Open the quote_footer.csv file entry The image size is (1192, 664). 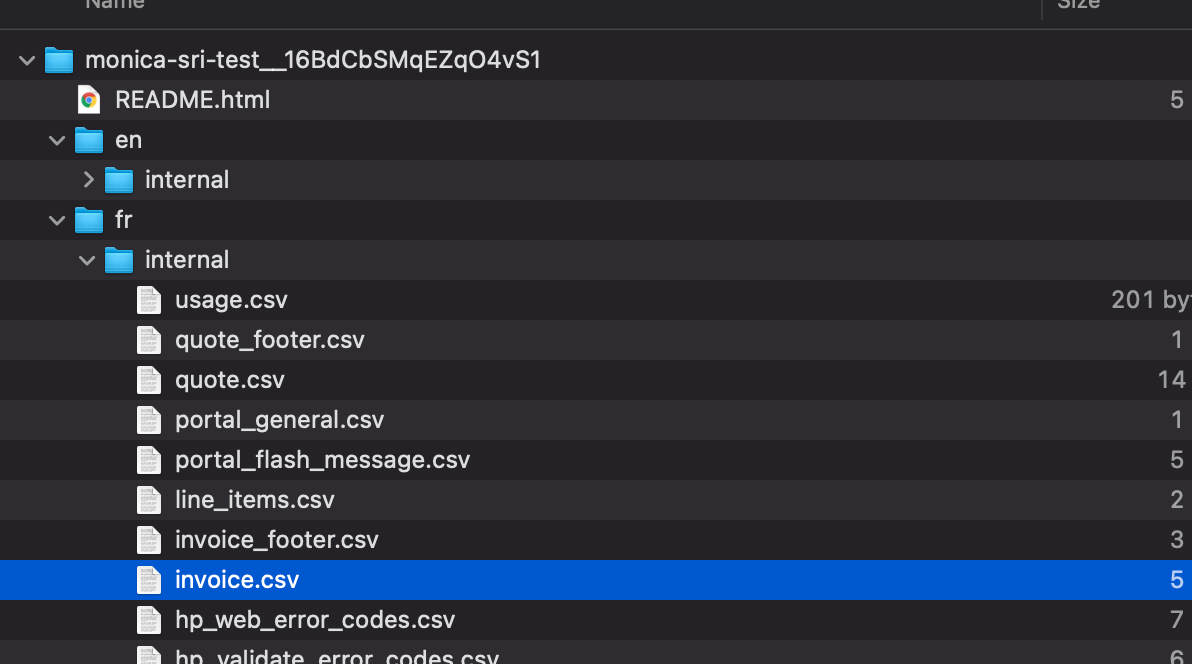coord(270,340)
